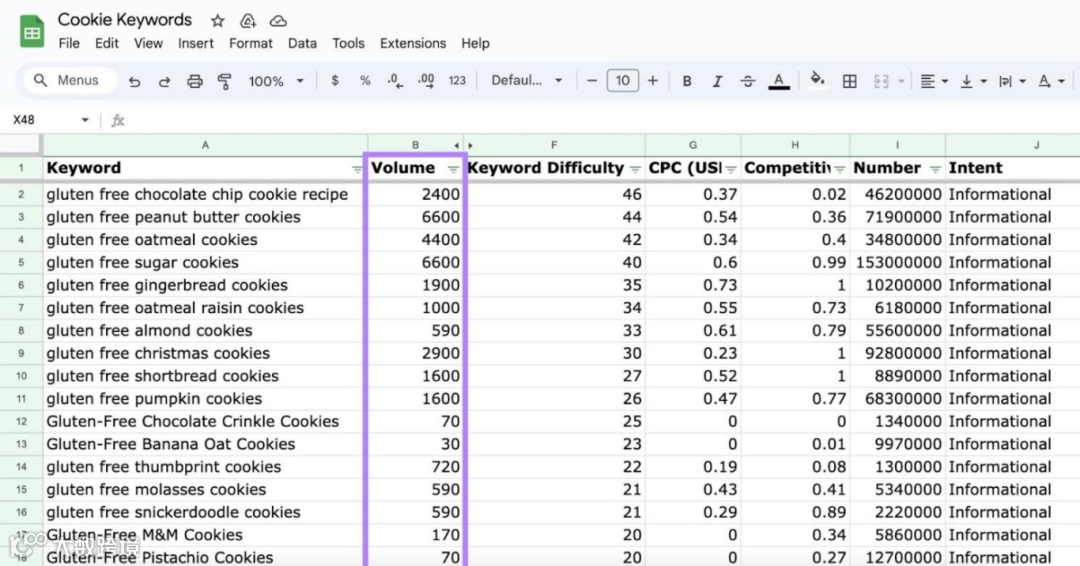Image resolution: width=1080 pixels, height=566 pixels.
Task: Open the fill color paint bucket
Action: pyautogui.click(x=817, y=80)
